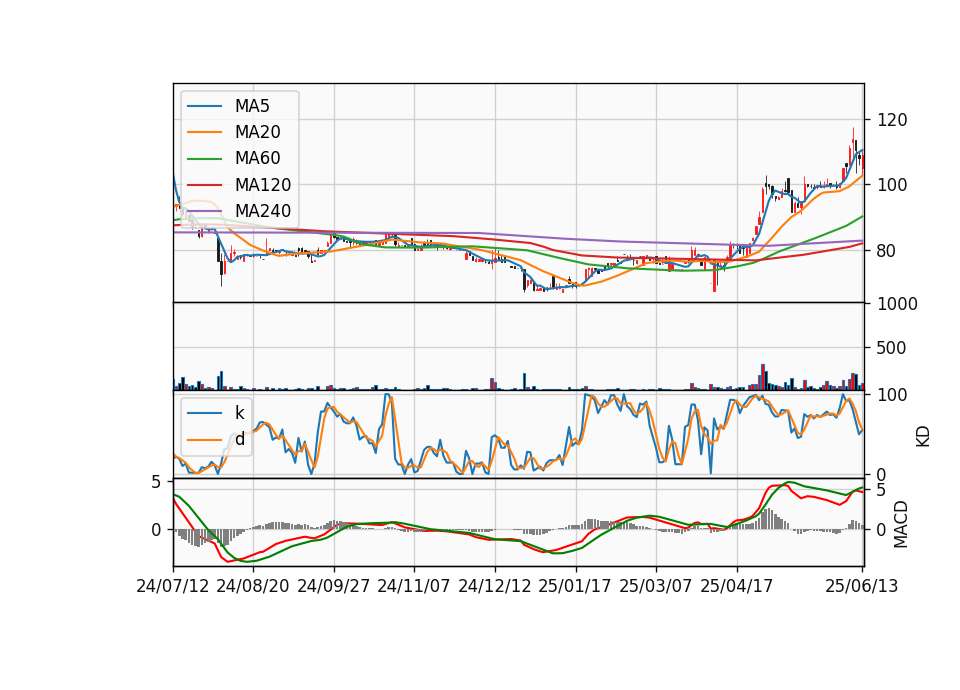Click the 500 volume axis tick label
This screenshot has height=690, width=960.
click(892, 348)
